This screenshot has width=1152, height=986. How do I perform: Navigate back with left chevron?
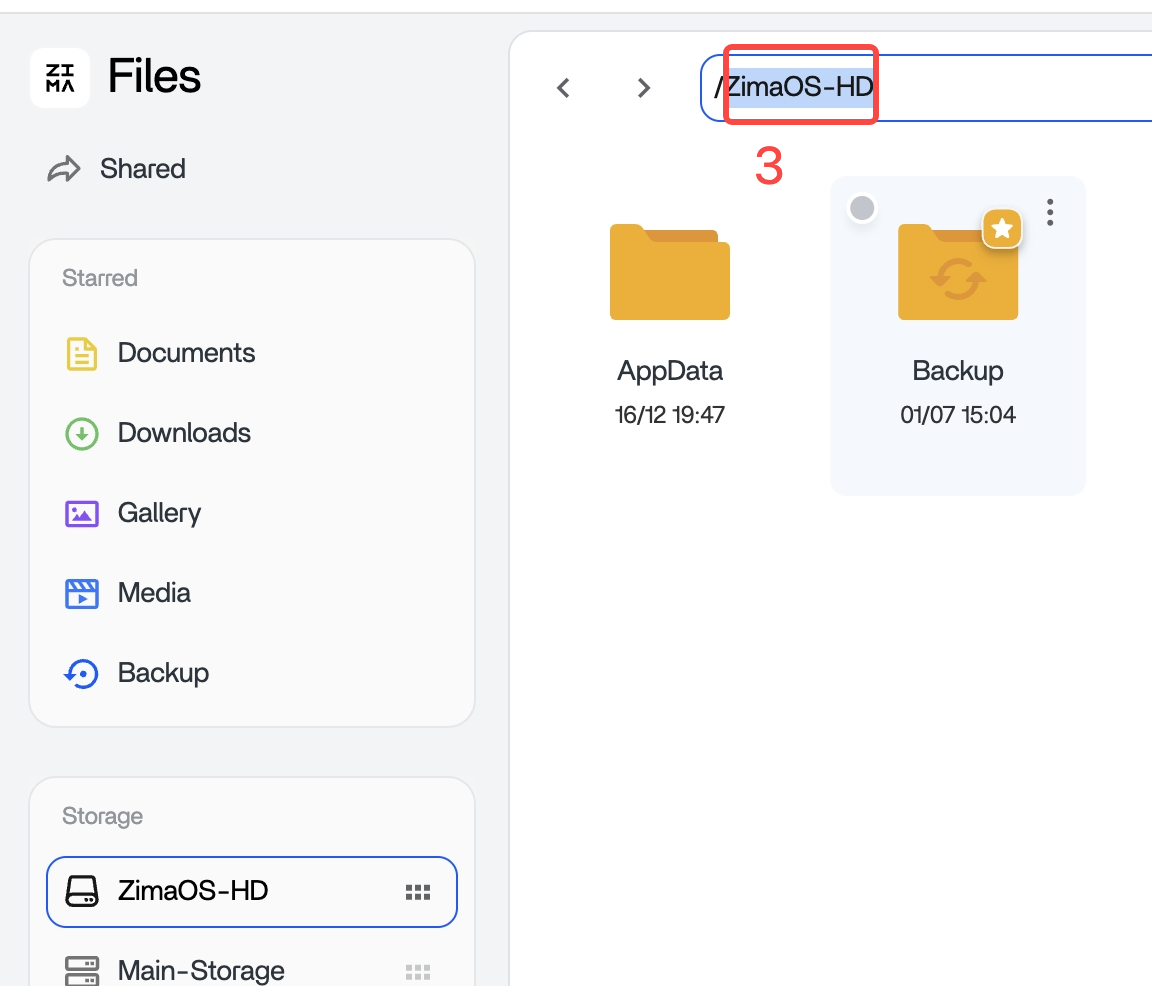click(x=564, y=88)
